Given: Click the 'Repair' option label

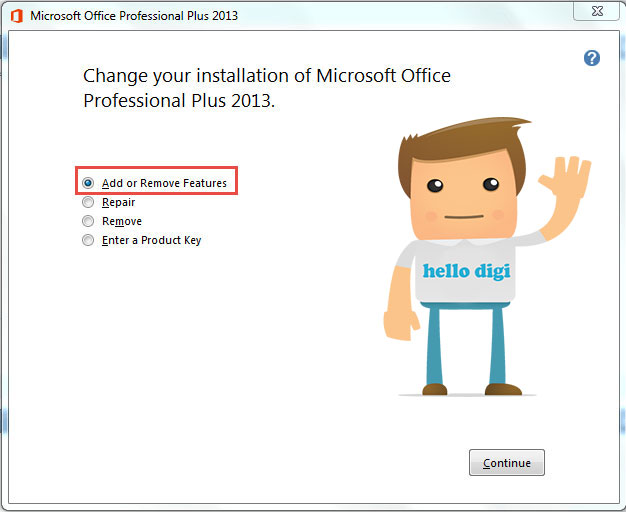Looking at the screenshot, I should pos(118,203).
